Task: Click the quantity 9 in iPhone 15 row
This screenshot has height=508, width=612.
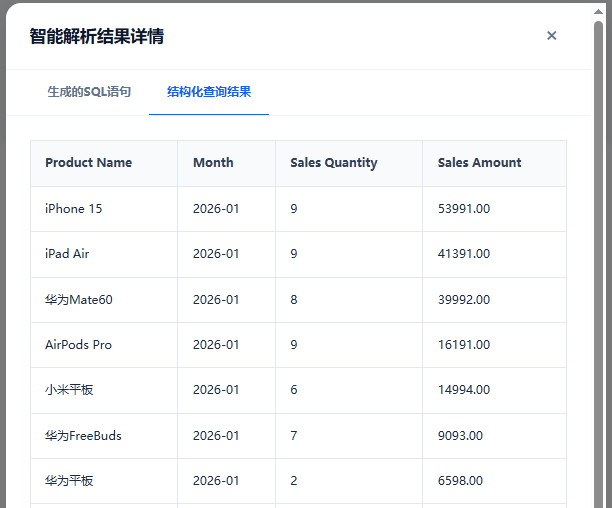Action: [x=294, y=209]
